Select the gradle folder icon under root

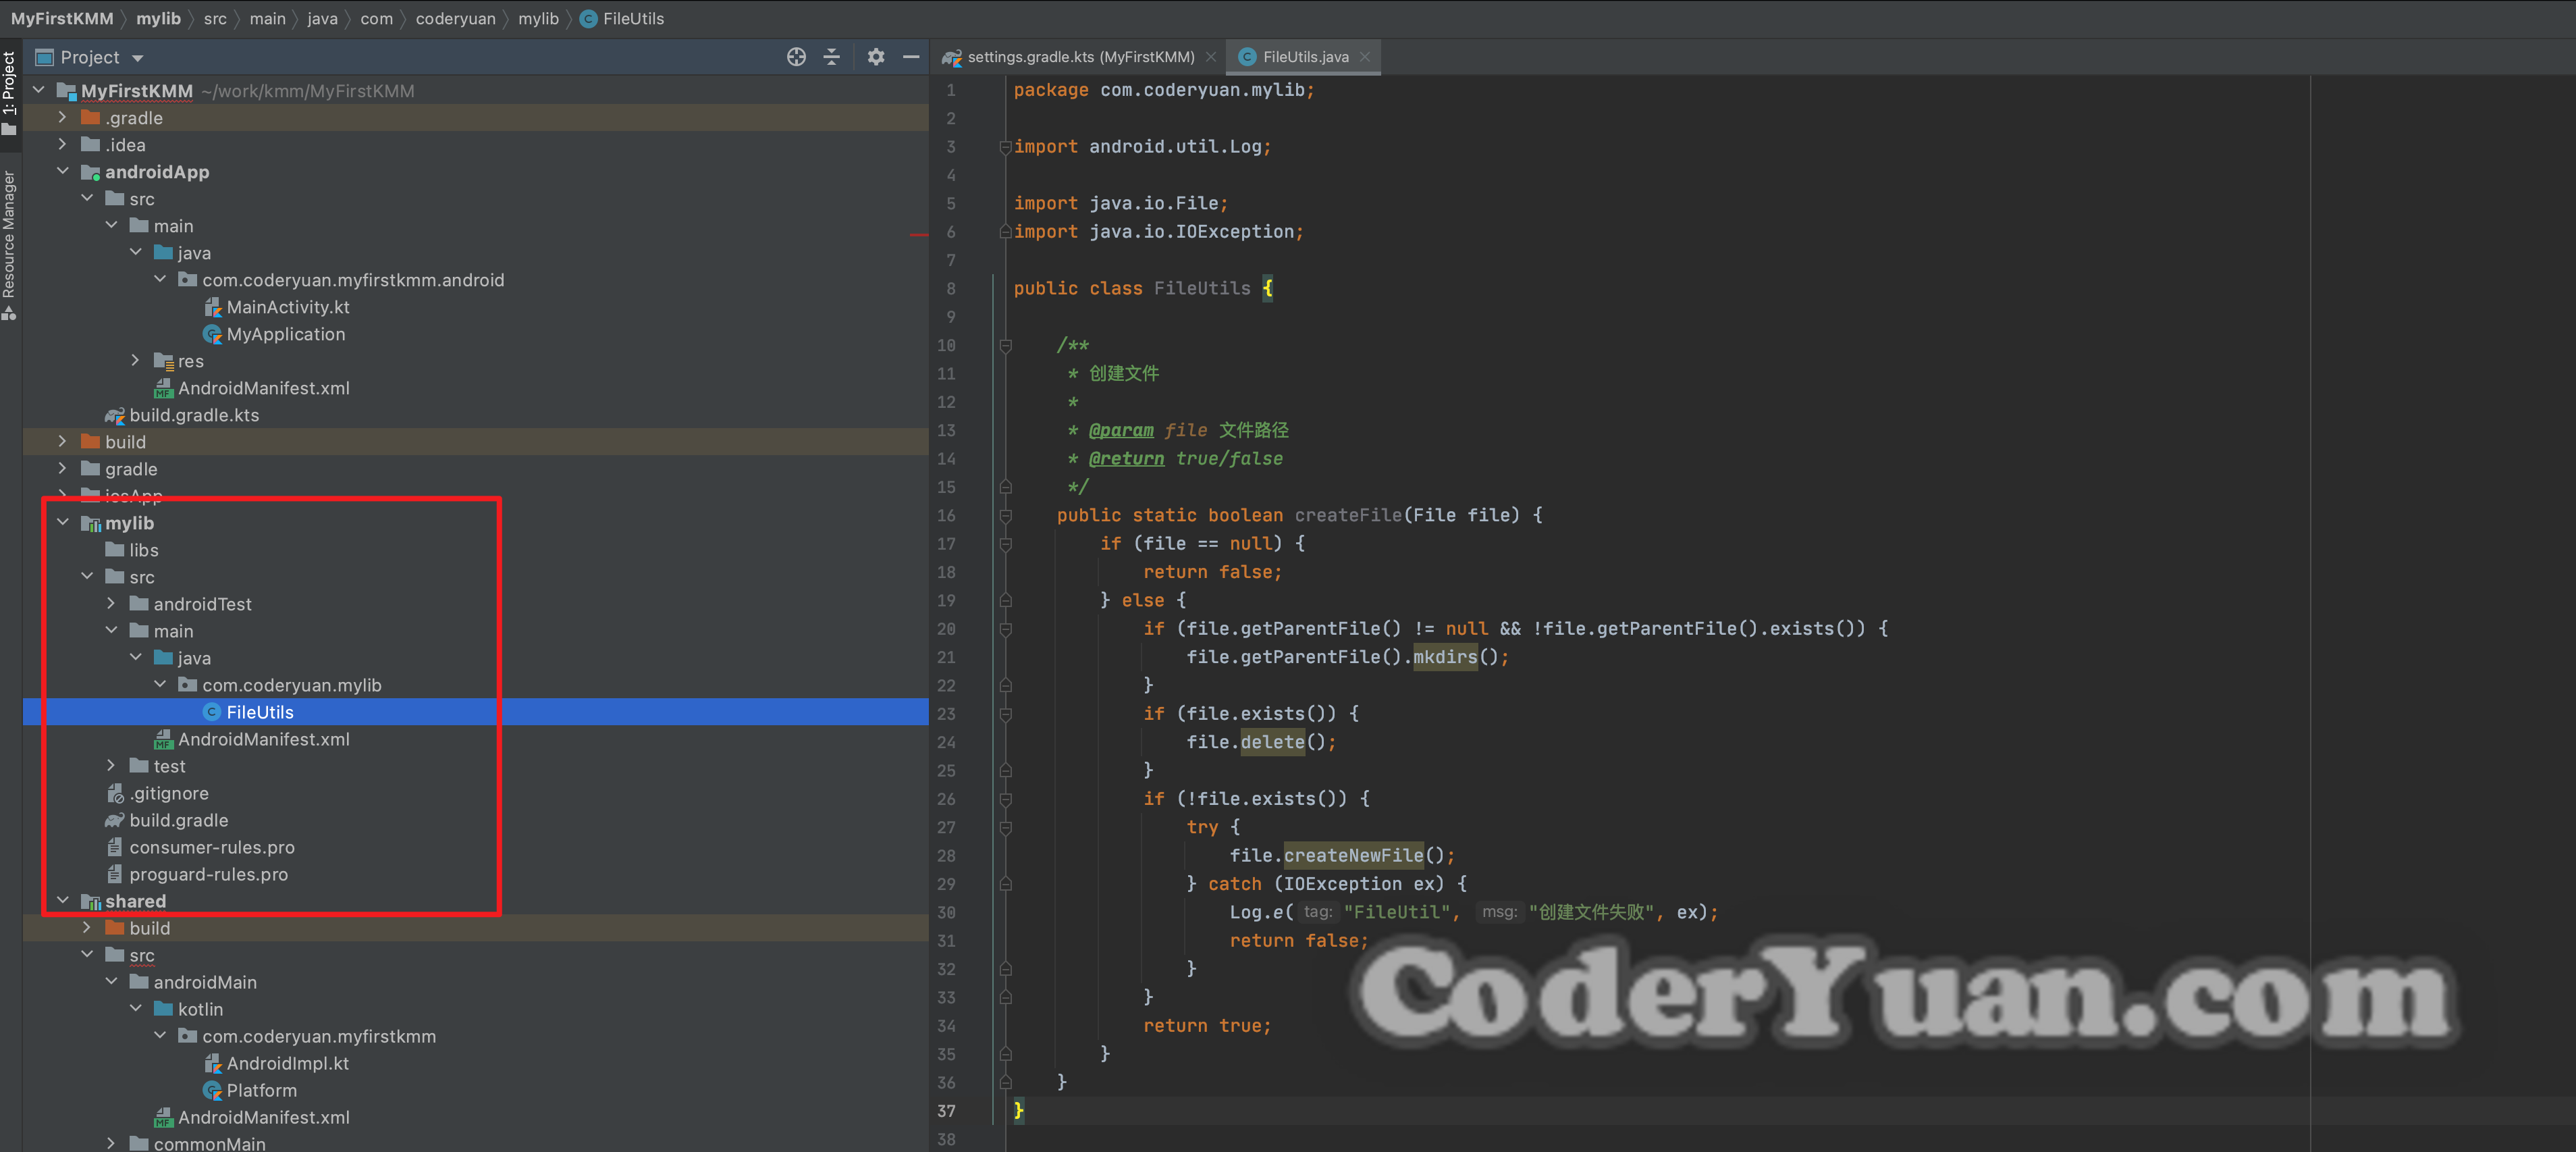pyautogui.click(x=90, y=469)
